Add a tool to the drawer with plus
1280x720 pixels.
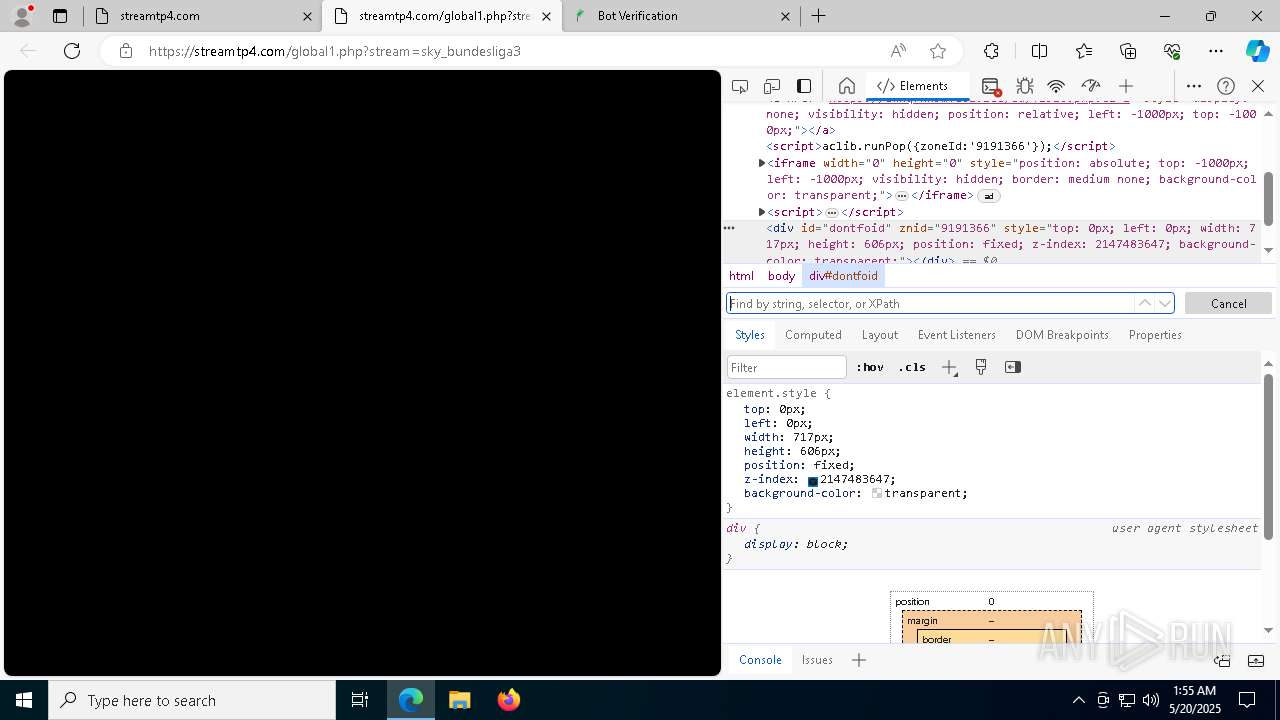(859, 660)
